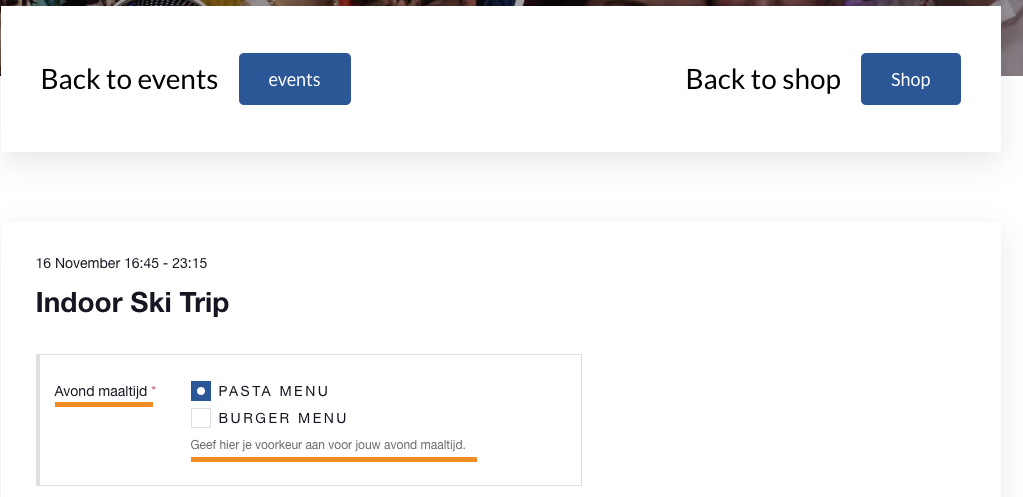
Task: Click the Back to shop heading text
Action: [763, 80]
